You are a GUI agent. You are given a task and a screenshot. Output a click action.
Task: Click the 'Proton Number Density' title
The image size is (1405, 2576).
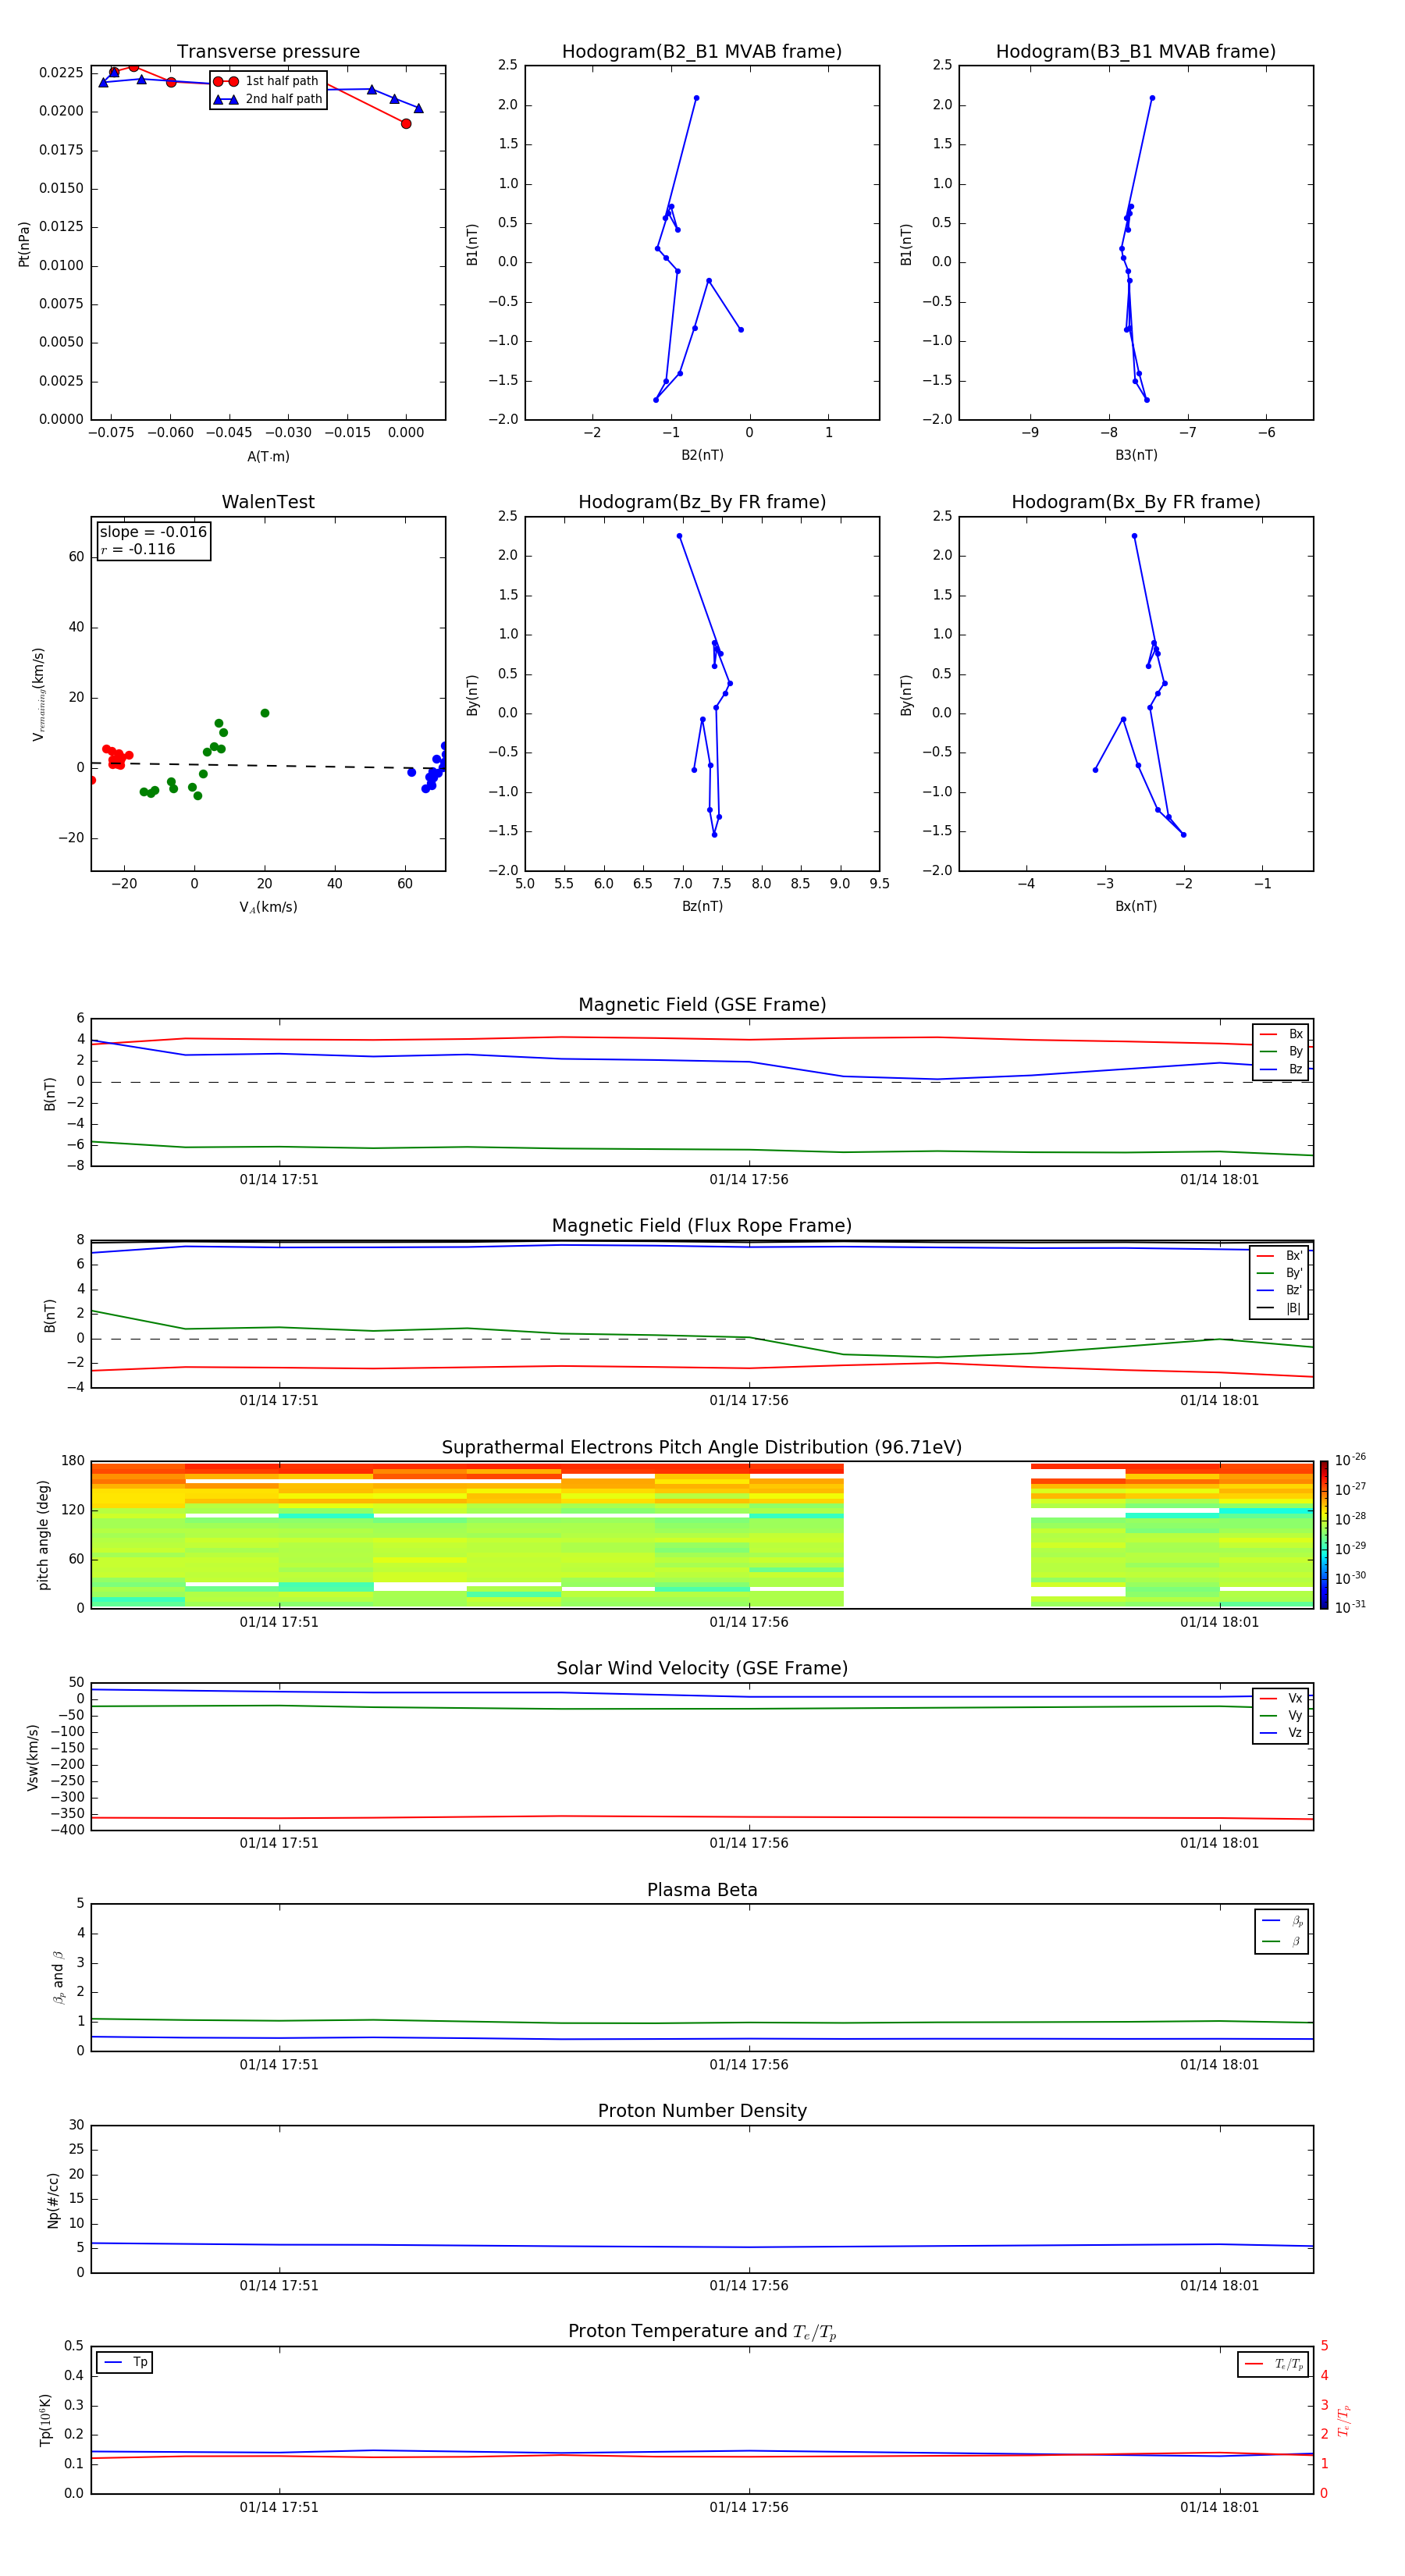pyautogui.click(x=702, y=2111)
